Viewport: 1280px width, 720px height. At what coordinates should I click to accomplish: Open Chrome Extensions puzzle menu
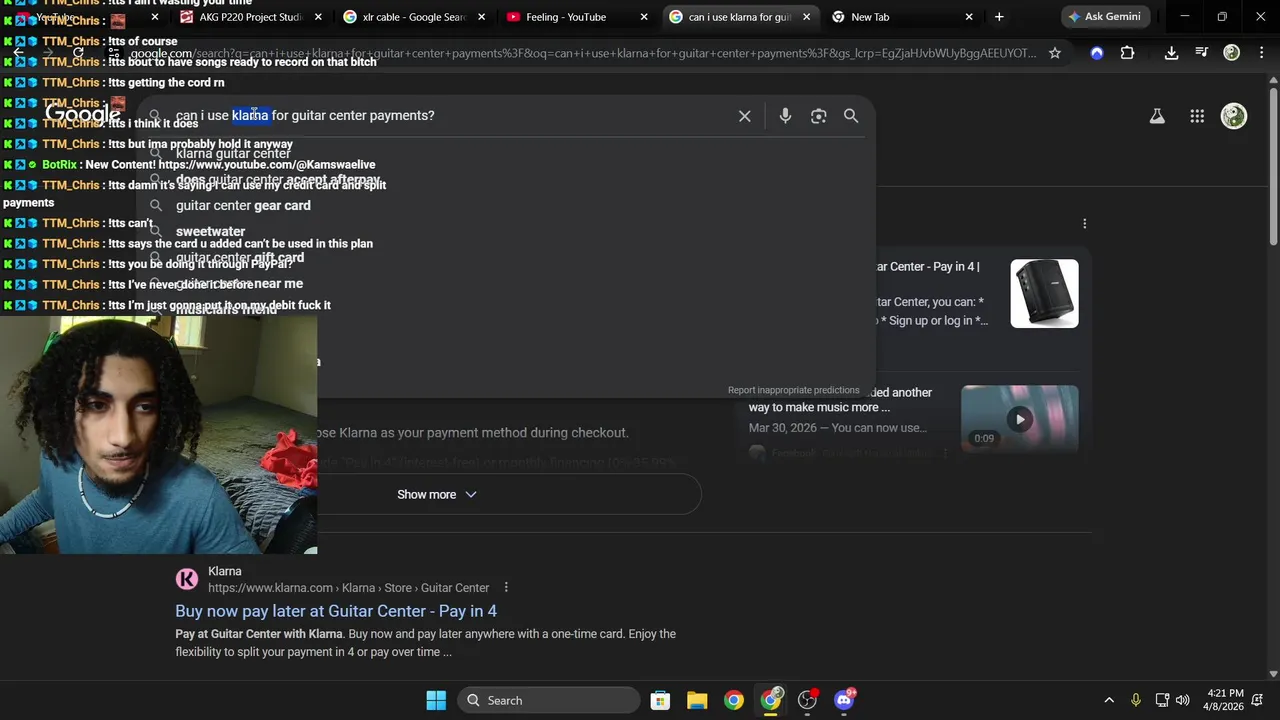1127,53
